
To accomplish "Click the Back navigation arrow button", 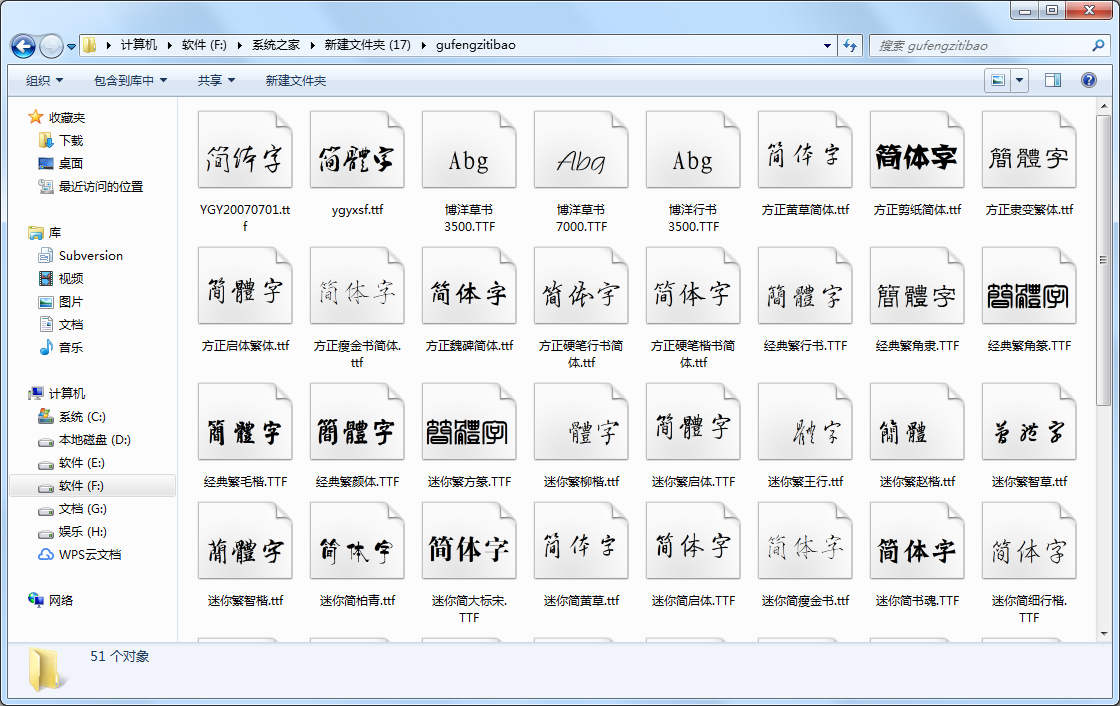I will click(24, 46).
